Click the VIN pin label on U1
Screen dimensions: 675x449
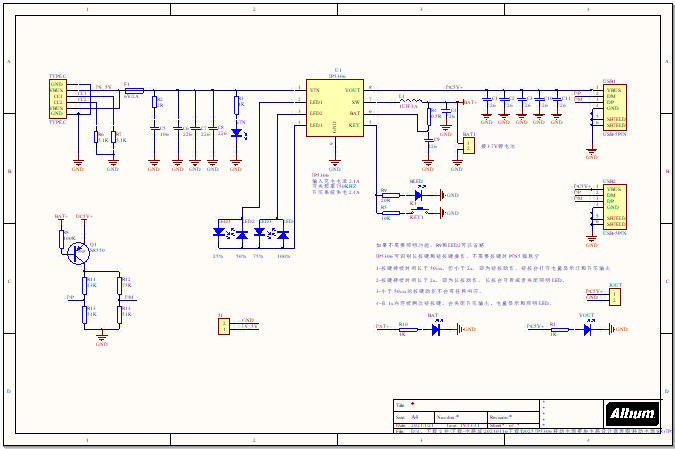click(x=315, y=90)
